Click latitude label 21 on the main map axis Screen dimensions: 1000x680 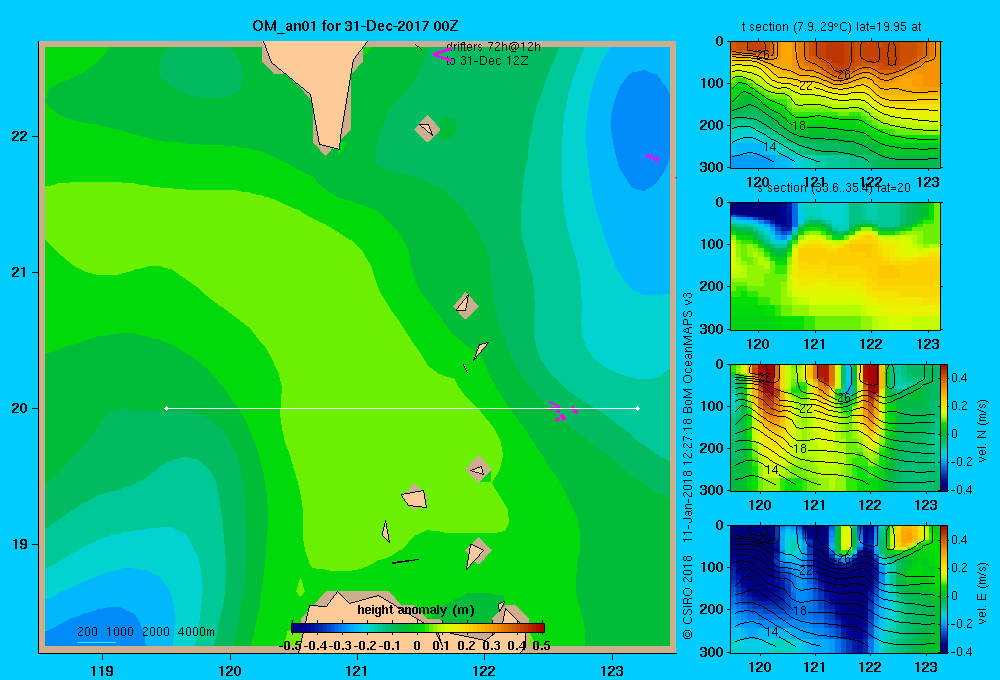tap(20, 272)
